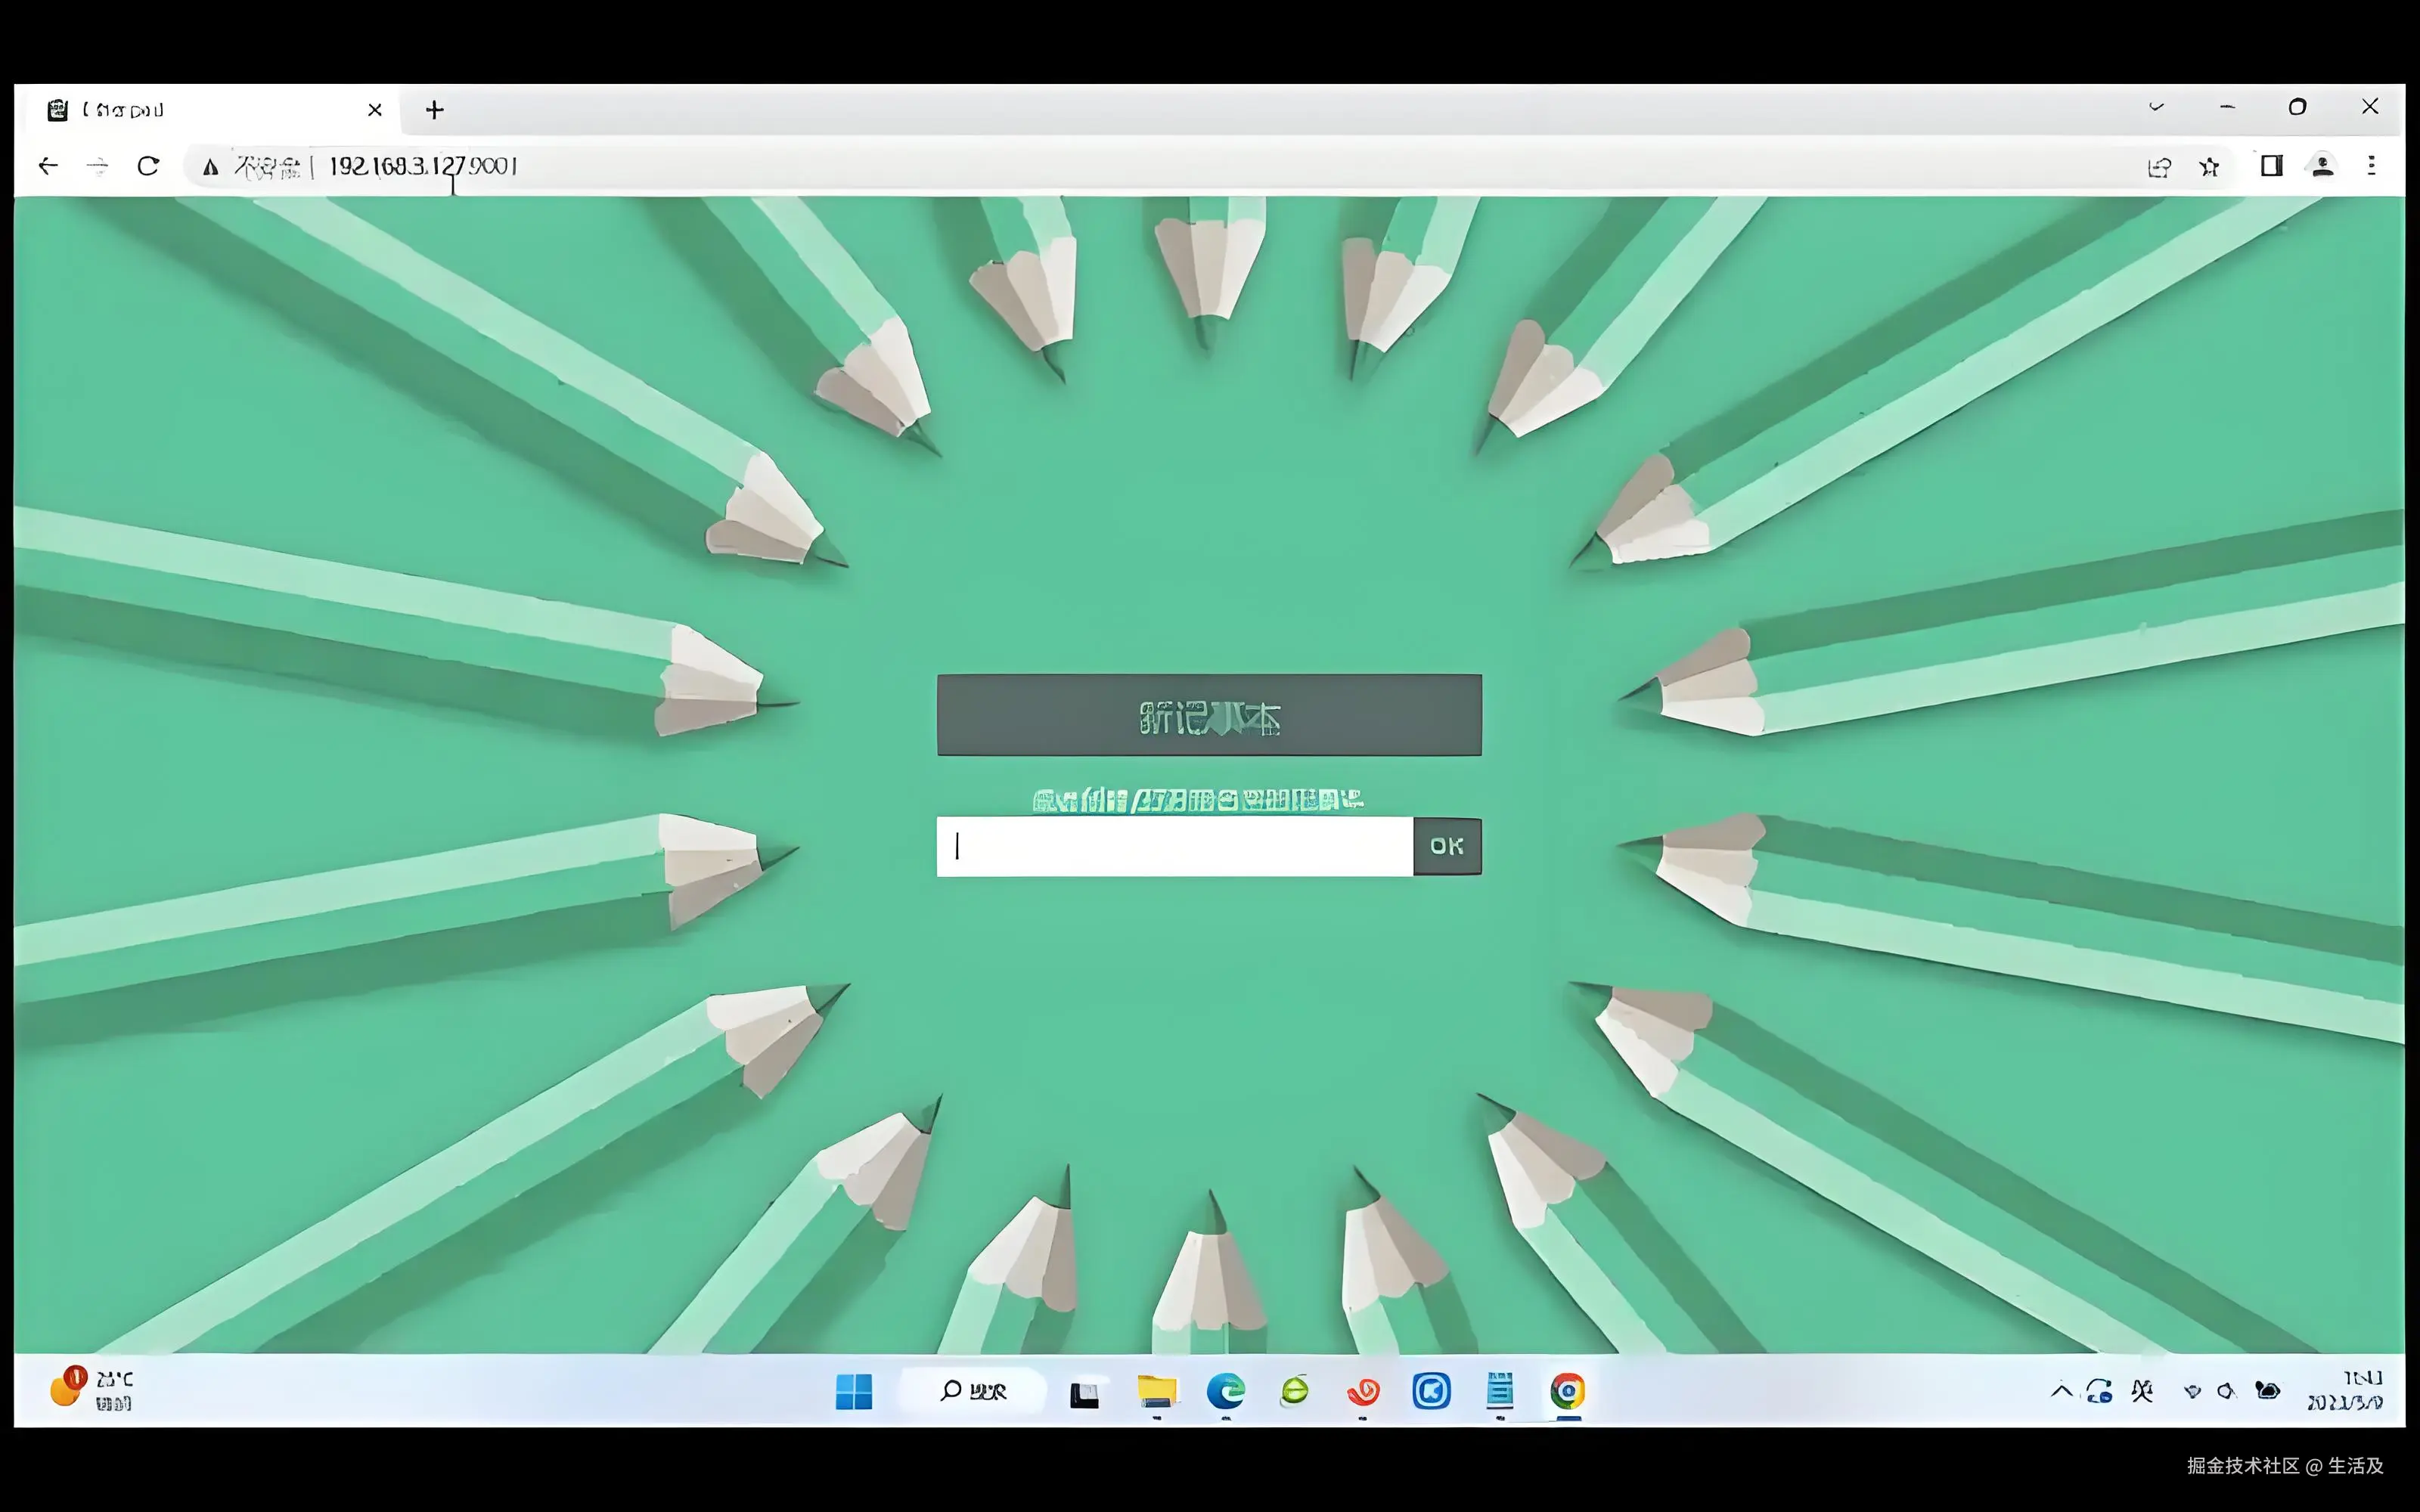Show hidden tray icons chevron
2420x1512 pixels.
(2061, 1391)
